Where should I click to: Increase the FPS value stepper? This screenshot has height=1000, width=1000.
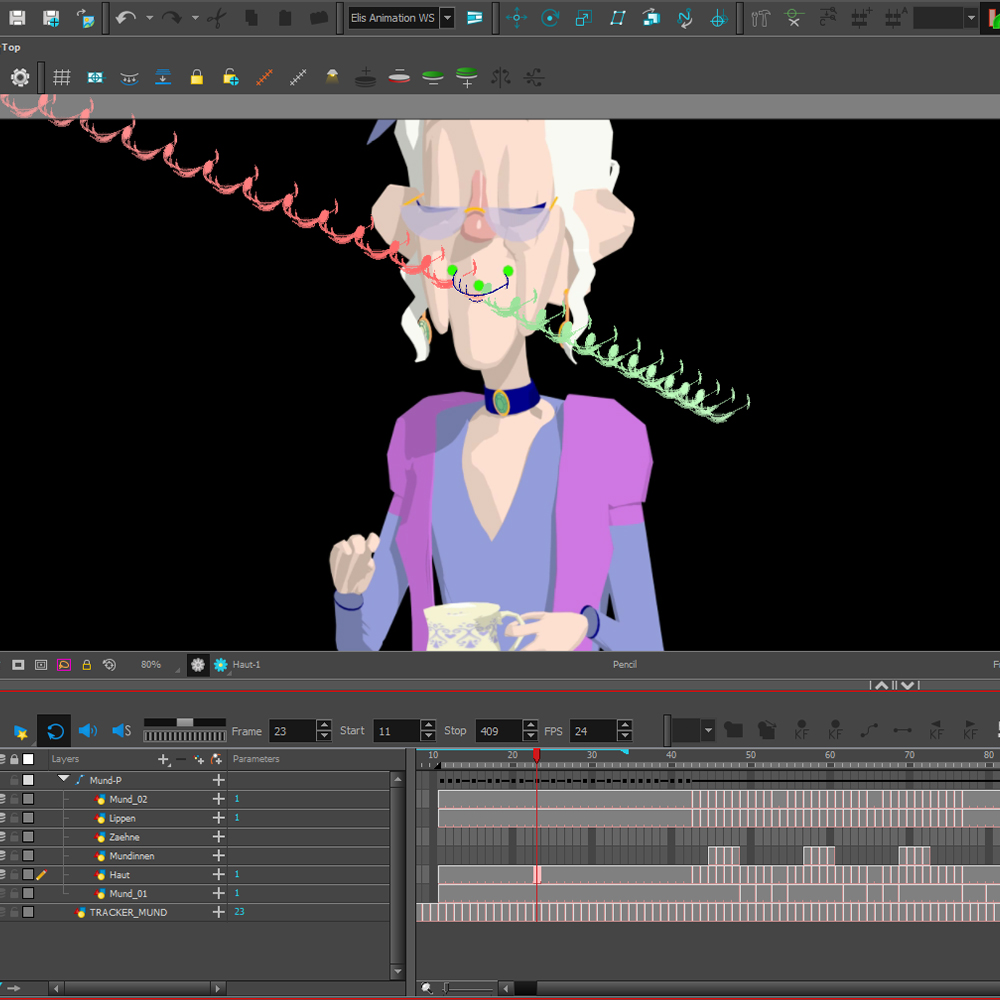coord(625,725)
